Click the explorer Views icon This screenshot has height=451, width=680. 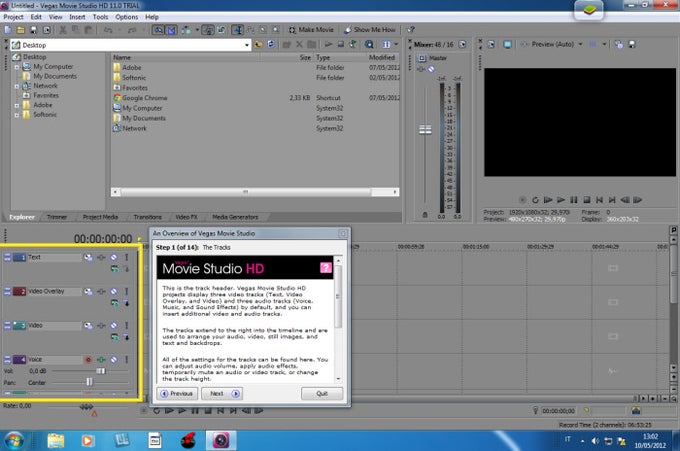(x=386, y=45)
